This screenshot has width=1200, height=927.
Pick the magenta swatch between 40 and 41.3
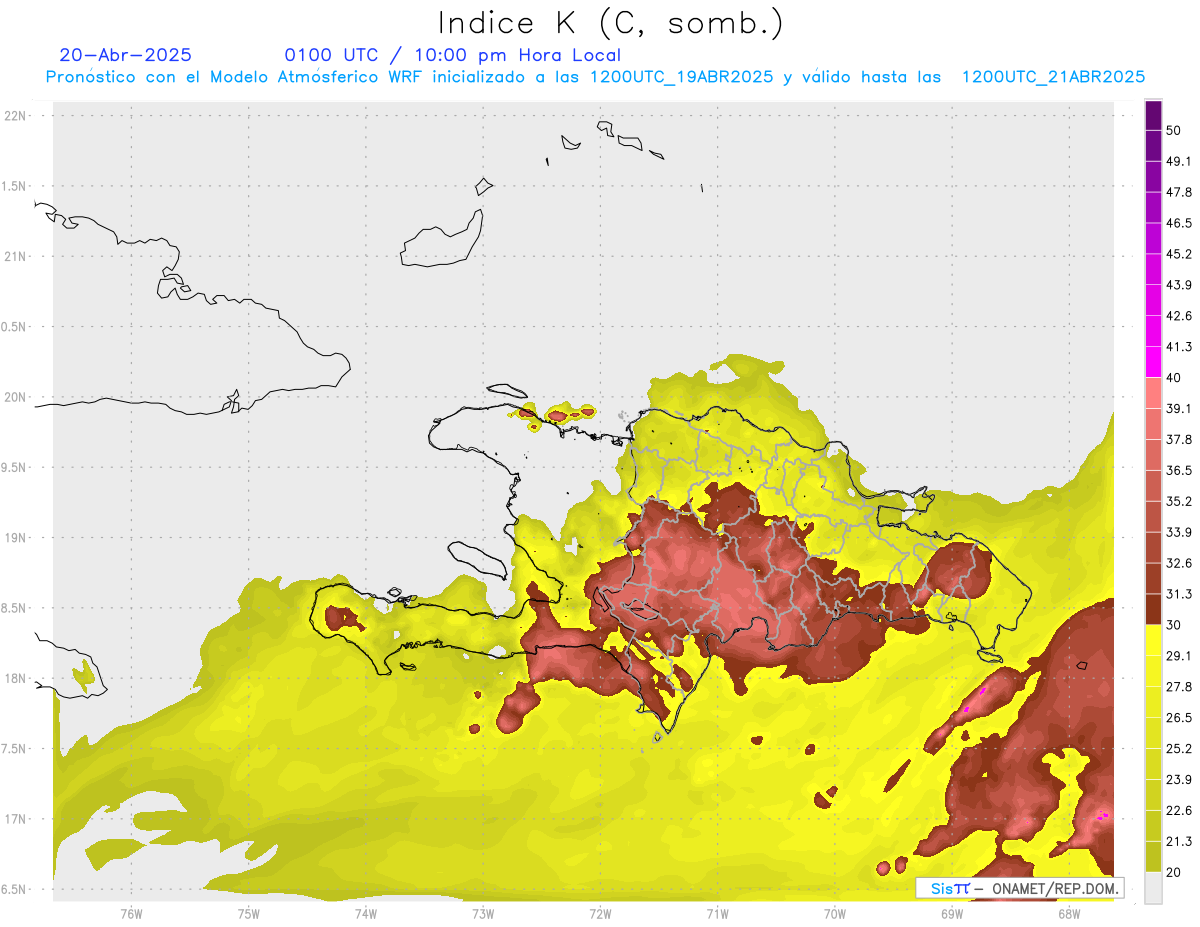[1154, 362]
